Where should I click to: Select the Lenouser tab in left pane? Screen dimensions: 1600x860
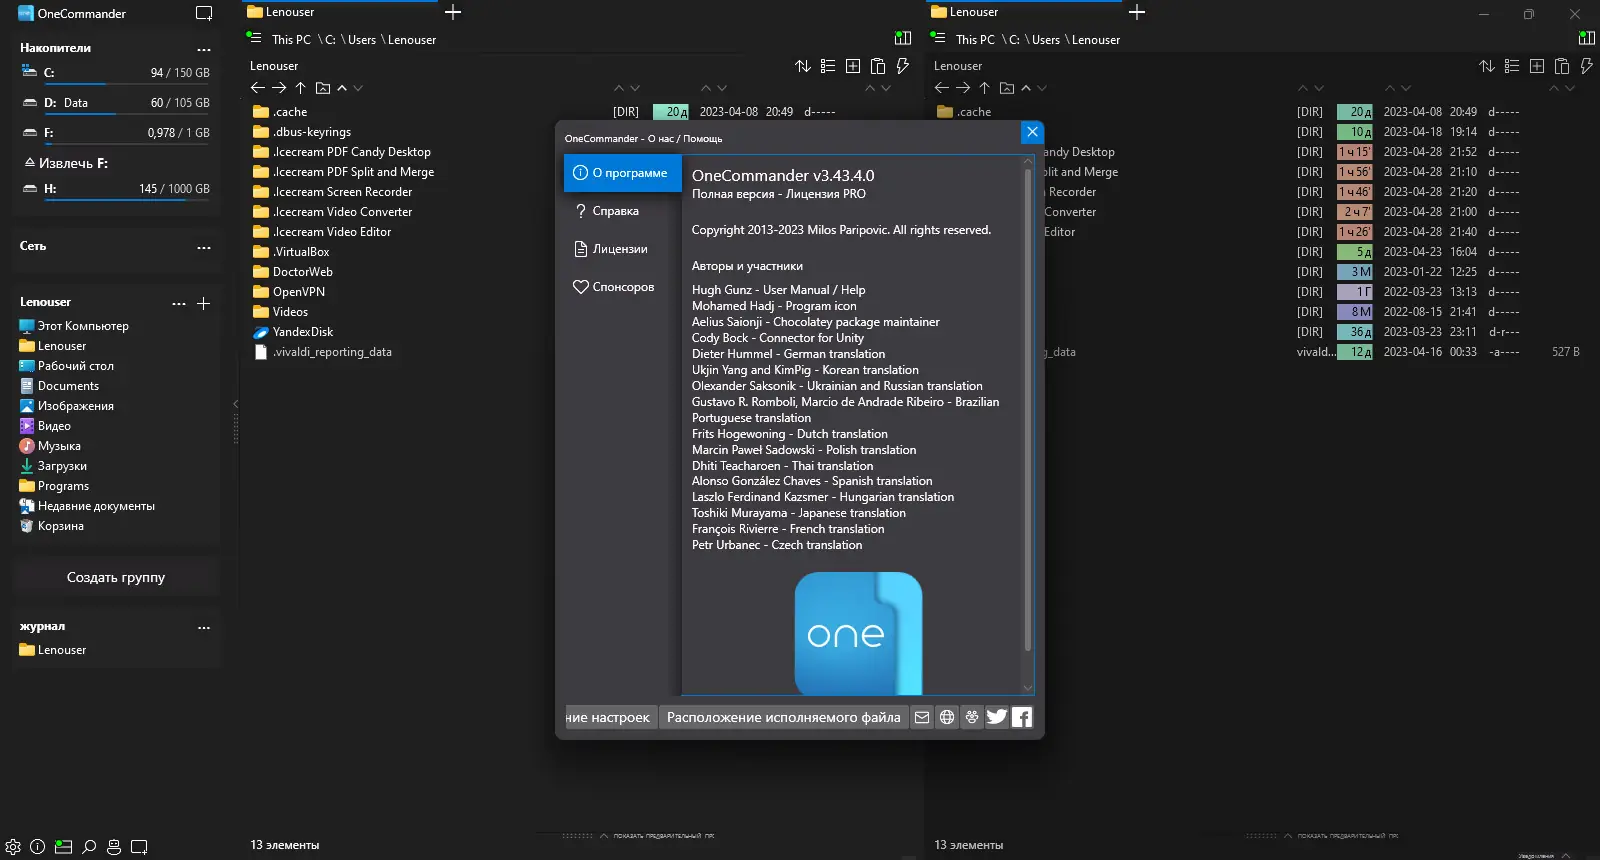tap(340, 12)
